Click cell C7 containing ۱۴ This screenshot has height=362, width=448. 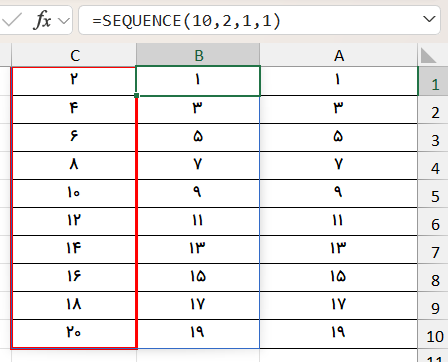[74, 250]
